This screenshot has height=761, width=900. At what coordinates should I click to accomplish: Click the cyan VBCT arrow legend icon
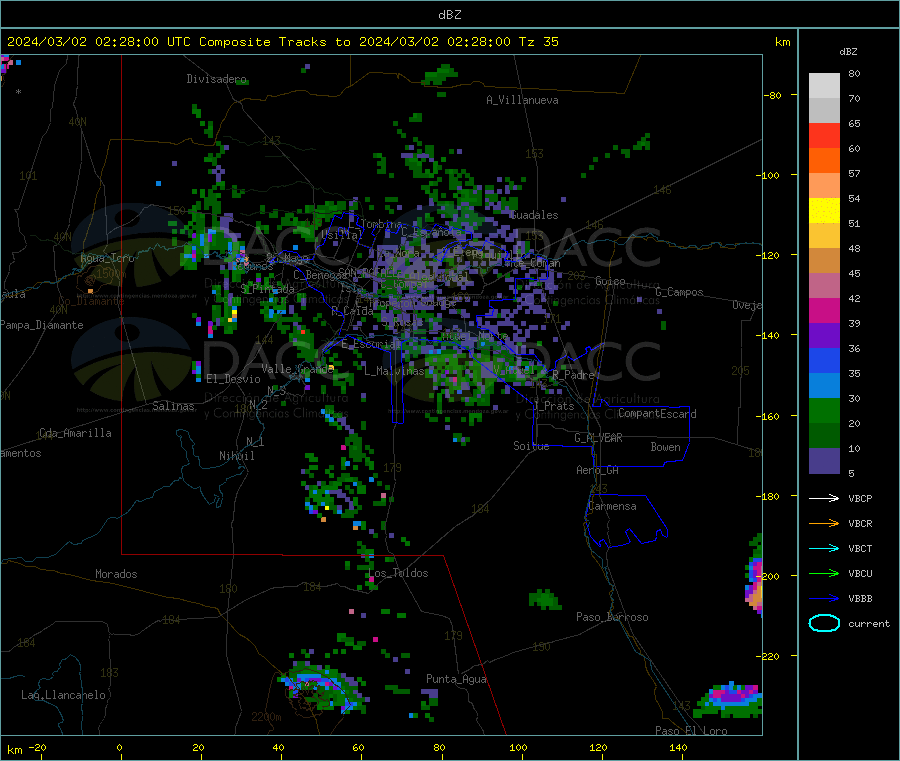824,548
